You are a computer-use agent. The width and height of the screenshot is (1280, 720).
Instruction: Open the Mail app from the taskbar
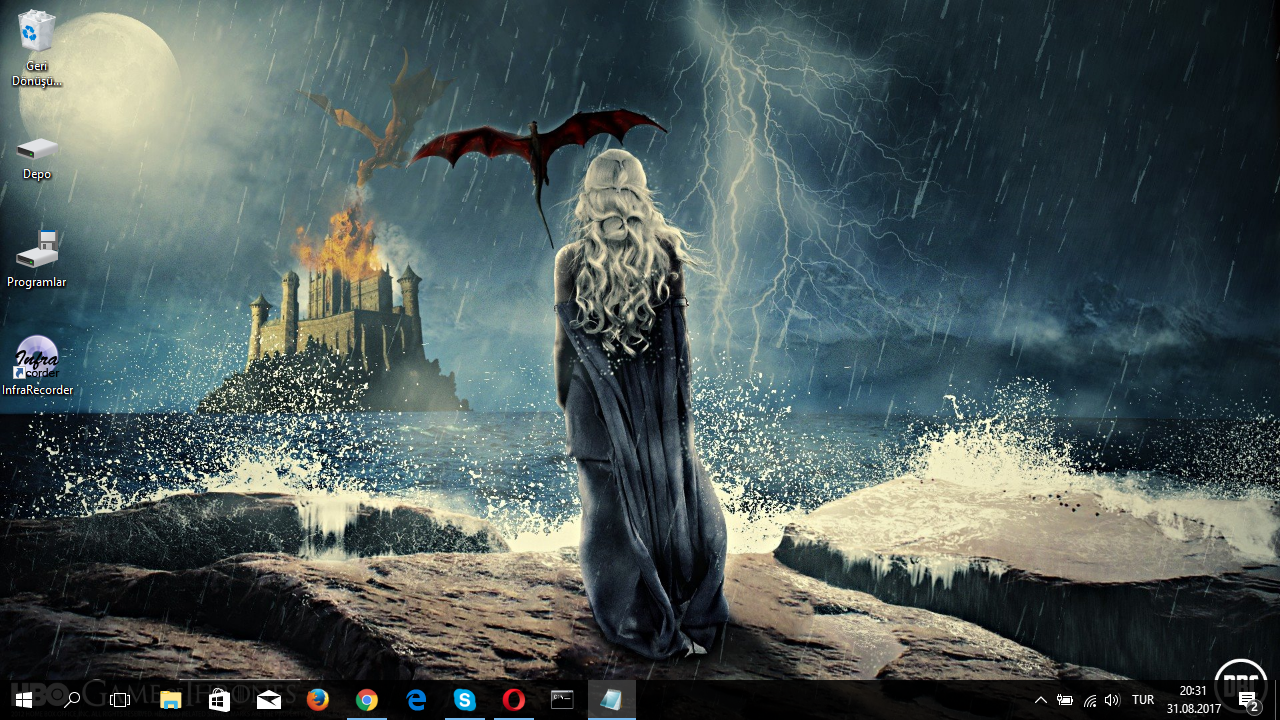(269, 700)
